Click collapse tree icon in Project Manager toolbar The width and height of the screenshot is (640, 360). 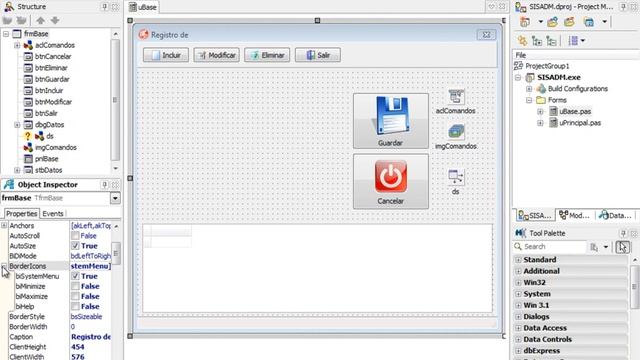(x=551, y=40)
